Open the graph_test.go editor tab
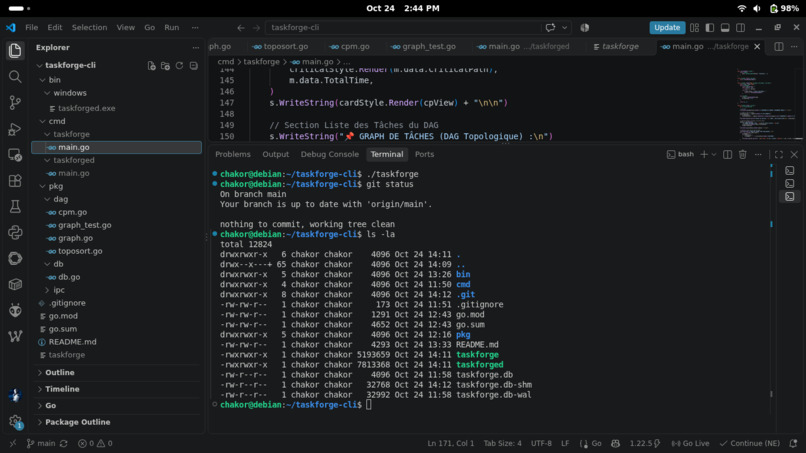Image resolution: width=806 pixels, height=453 pixels. 424,47
